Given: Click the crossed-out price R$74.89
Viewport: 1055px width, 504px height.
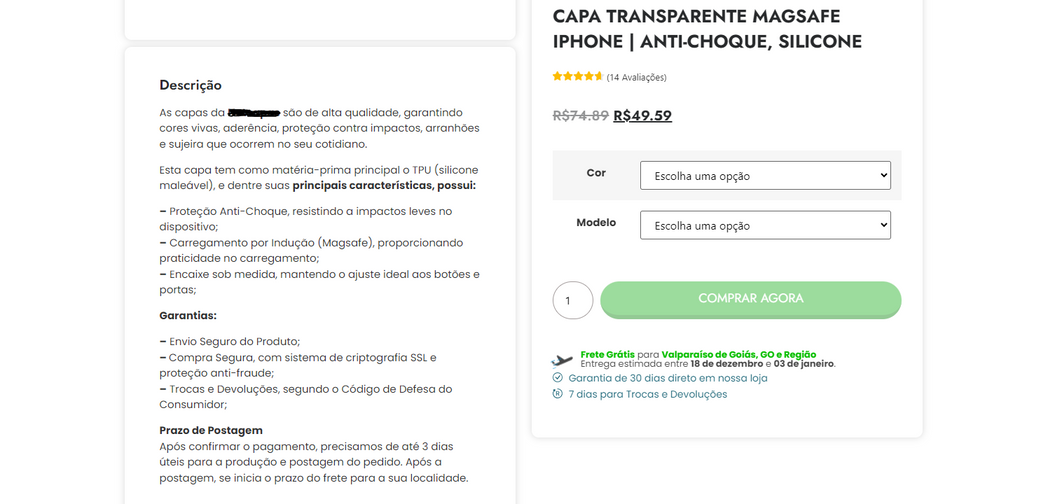Looking at the screenshot, I should [581, 116].
